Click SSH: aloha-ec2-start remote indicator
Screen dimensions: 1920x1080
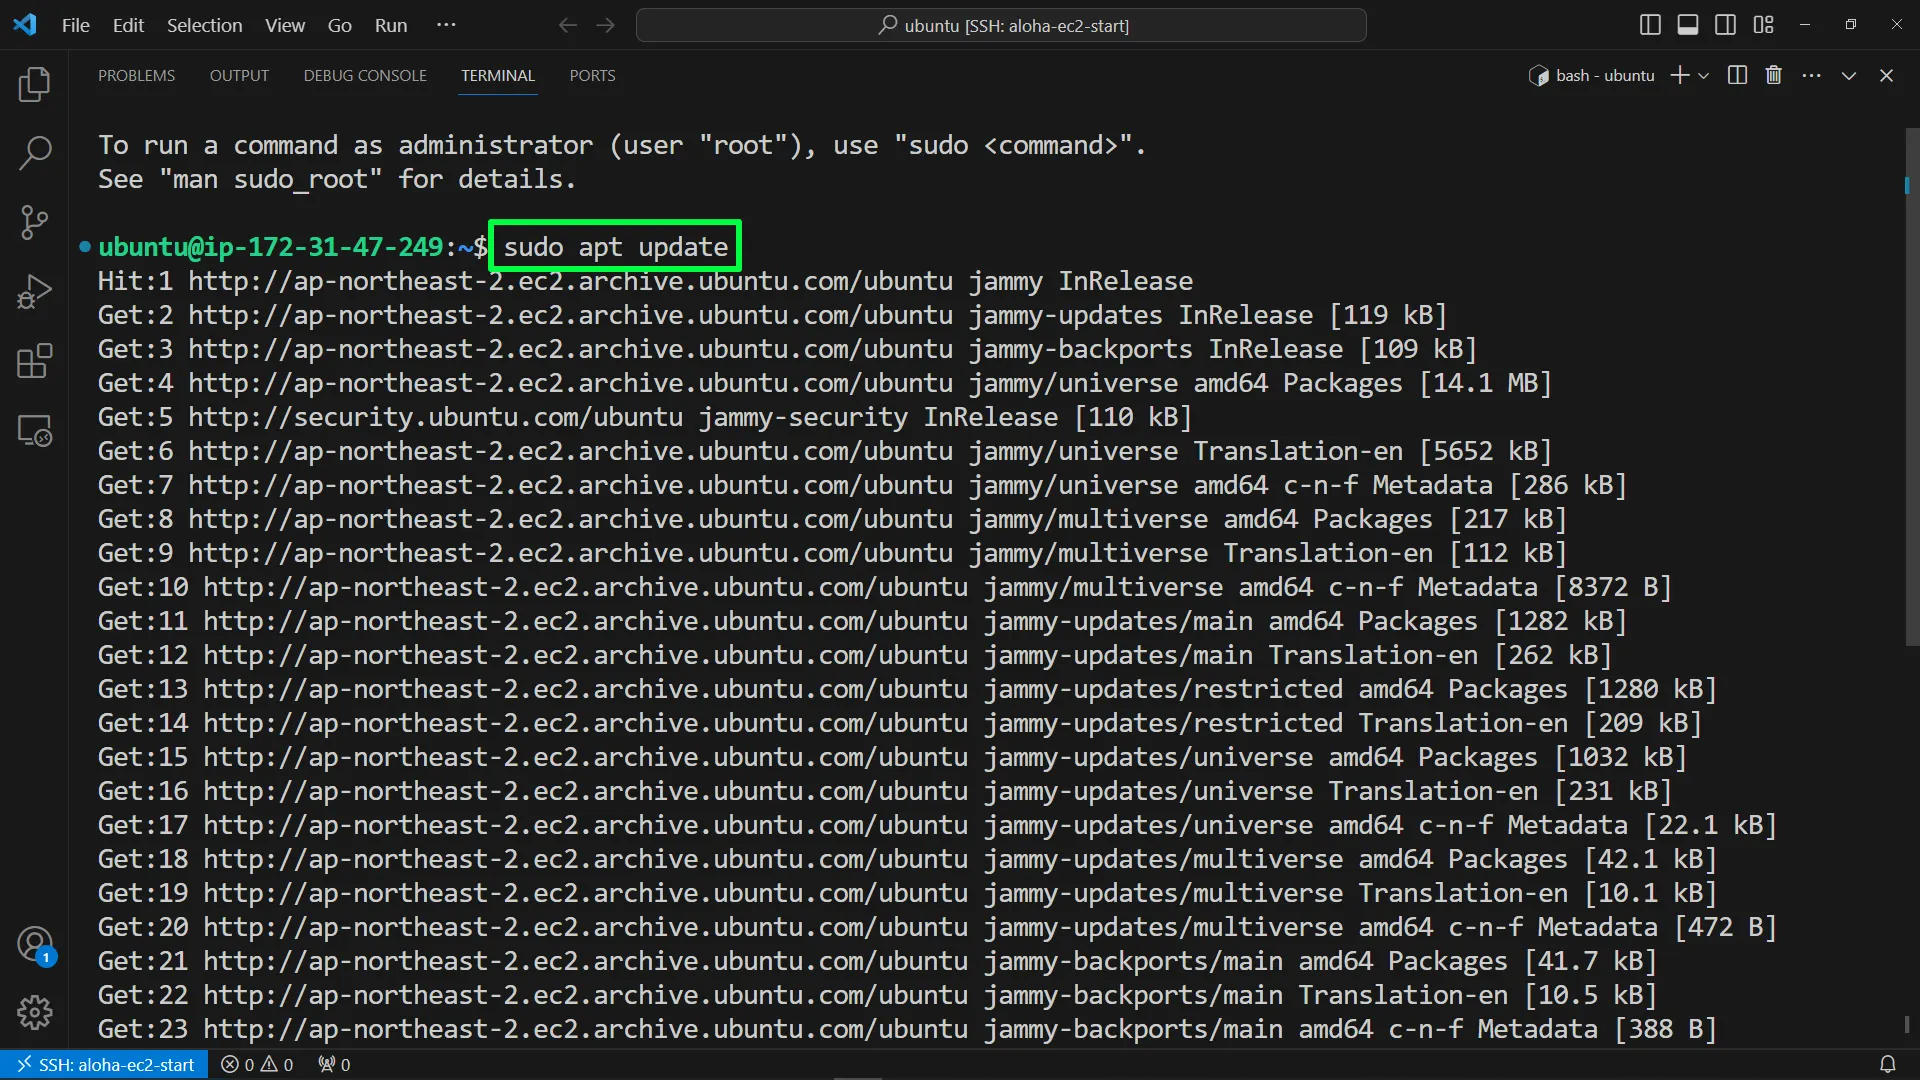(105, 1065)
